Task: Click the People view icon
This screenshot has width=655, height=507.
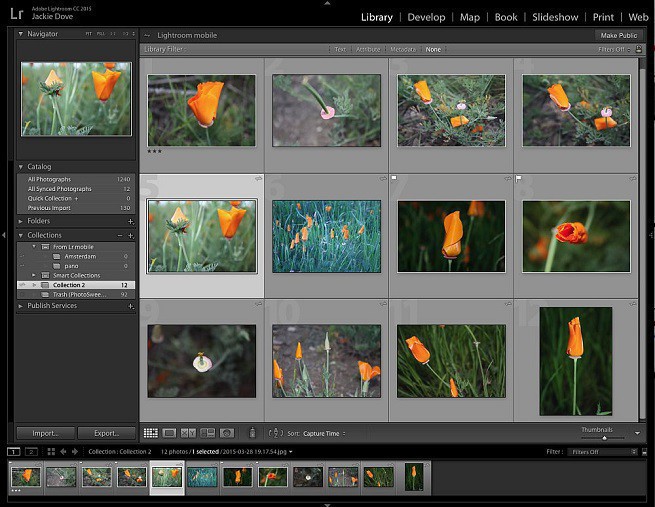Action: pyautogui.click(x=227, y=433)
